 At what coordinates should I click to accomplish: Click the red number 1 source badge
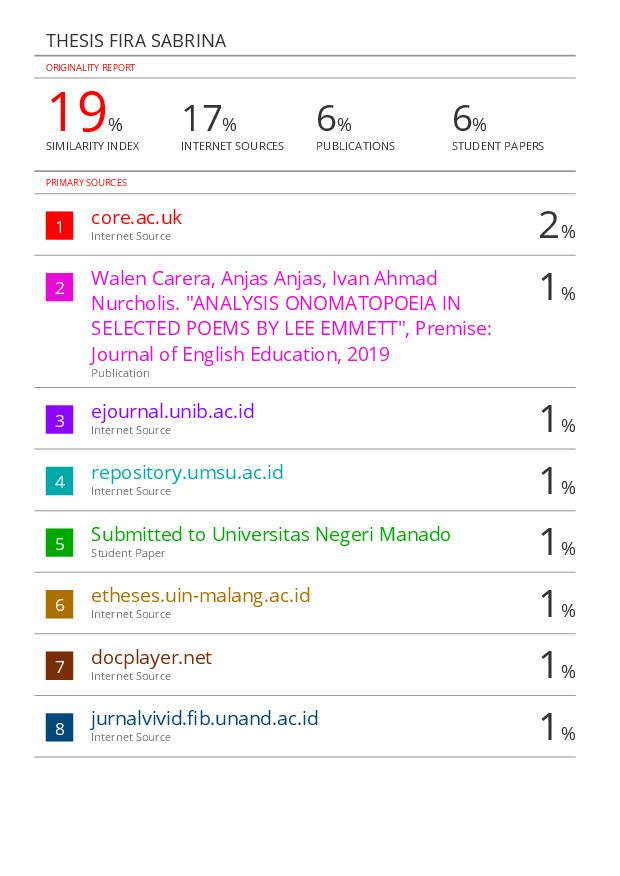pos(59,226)
